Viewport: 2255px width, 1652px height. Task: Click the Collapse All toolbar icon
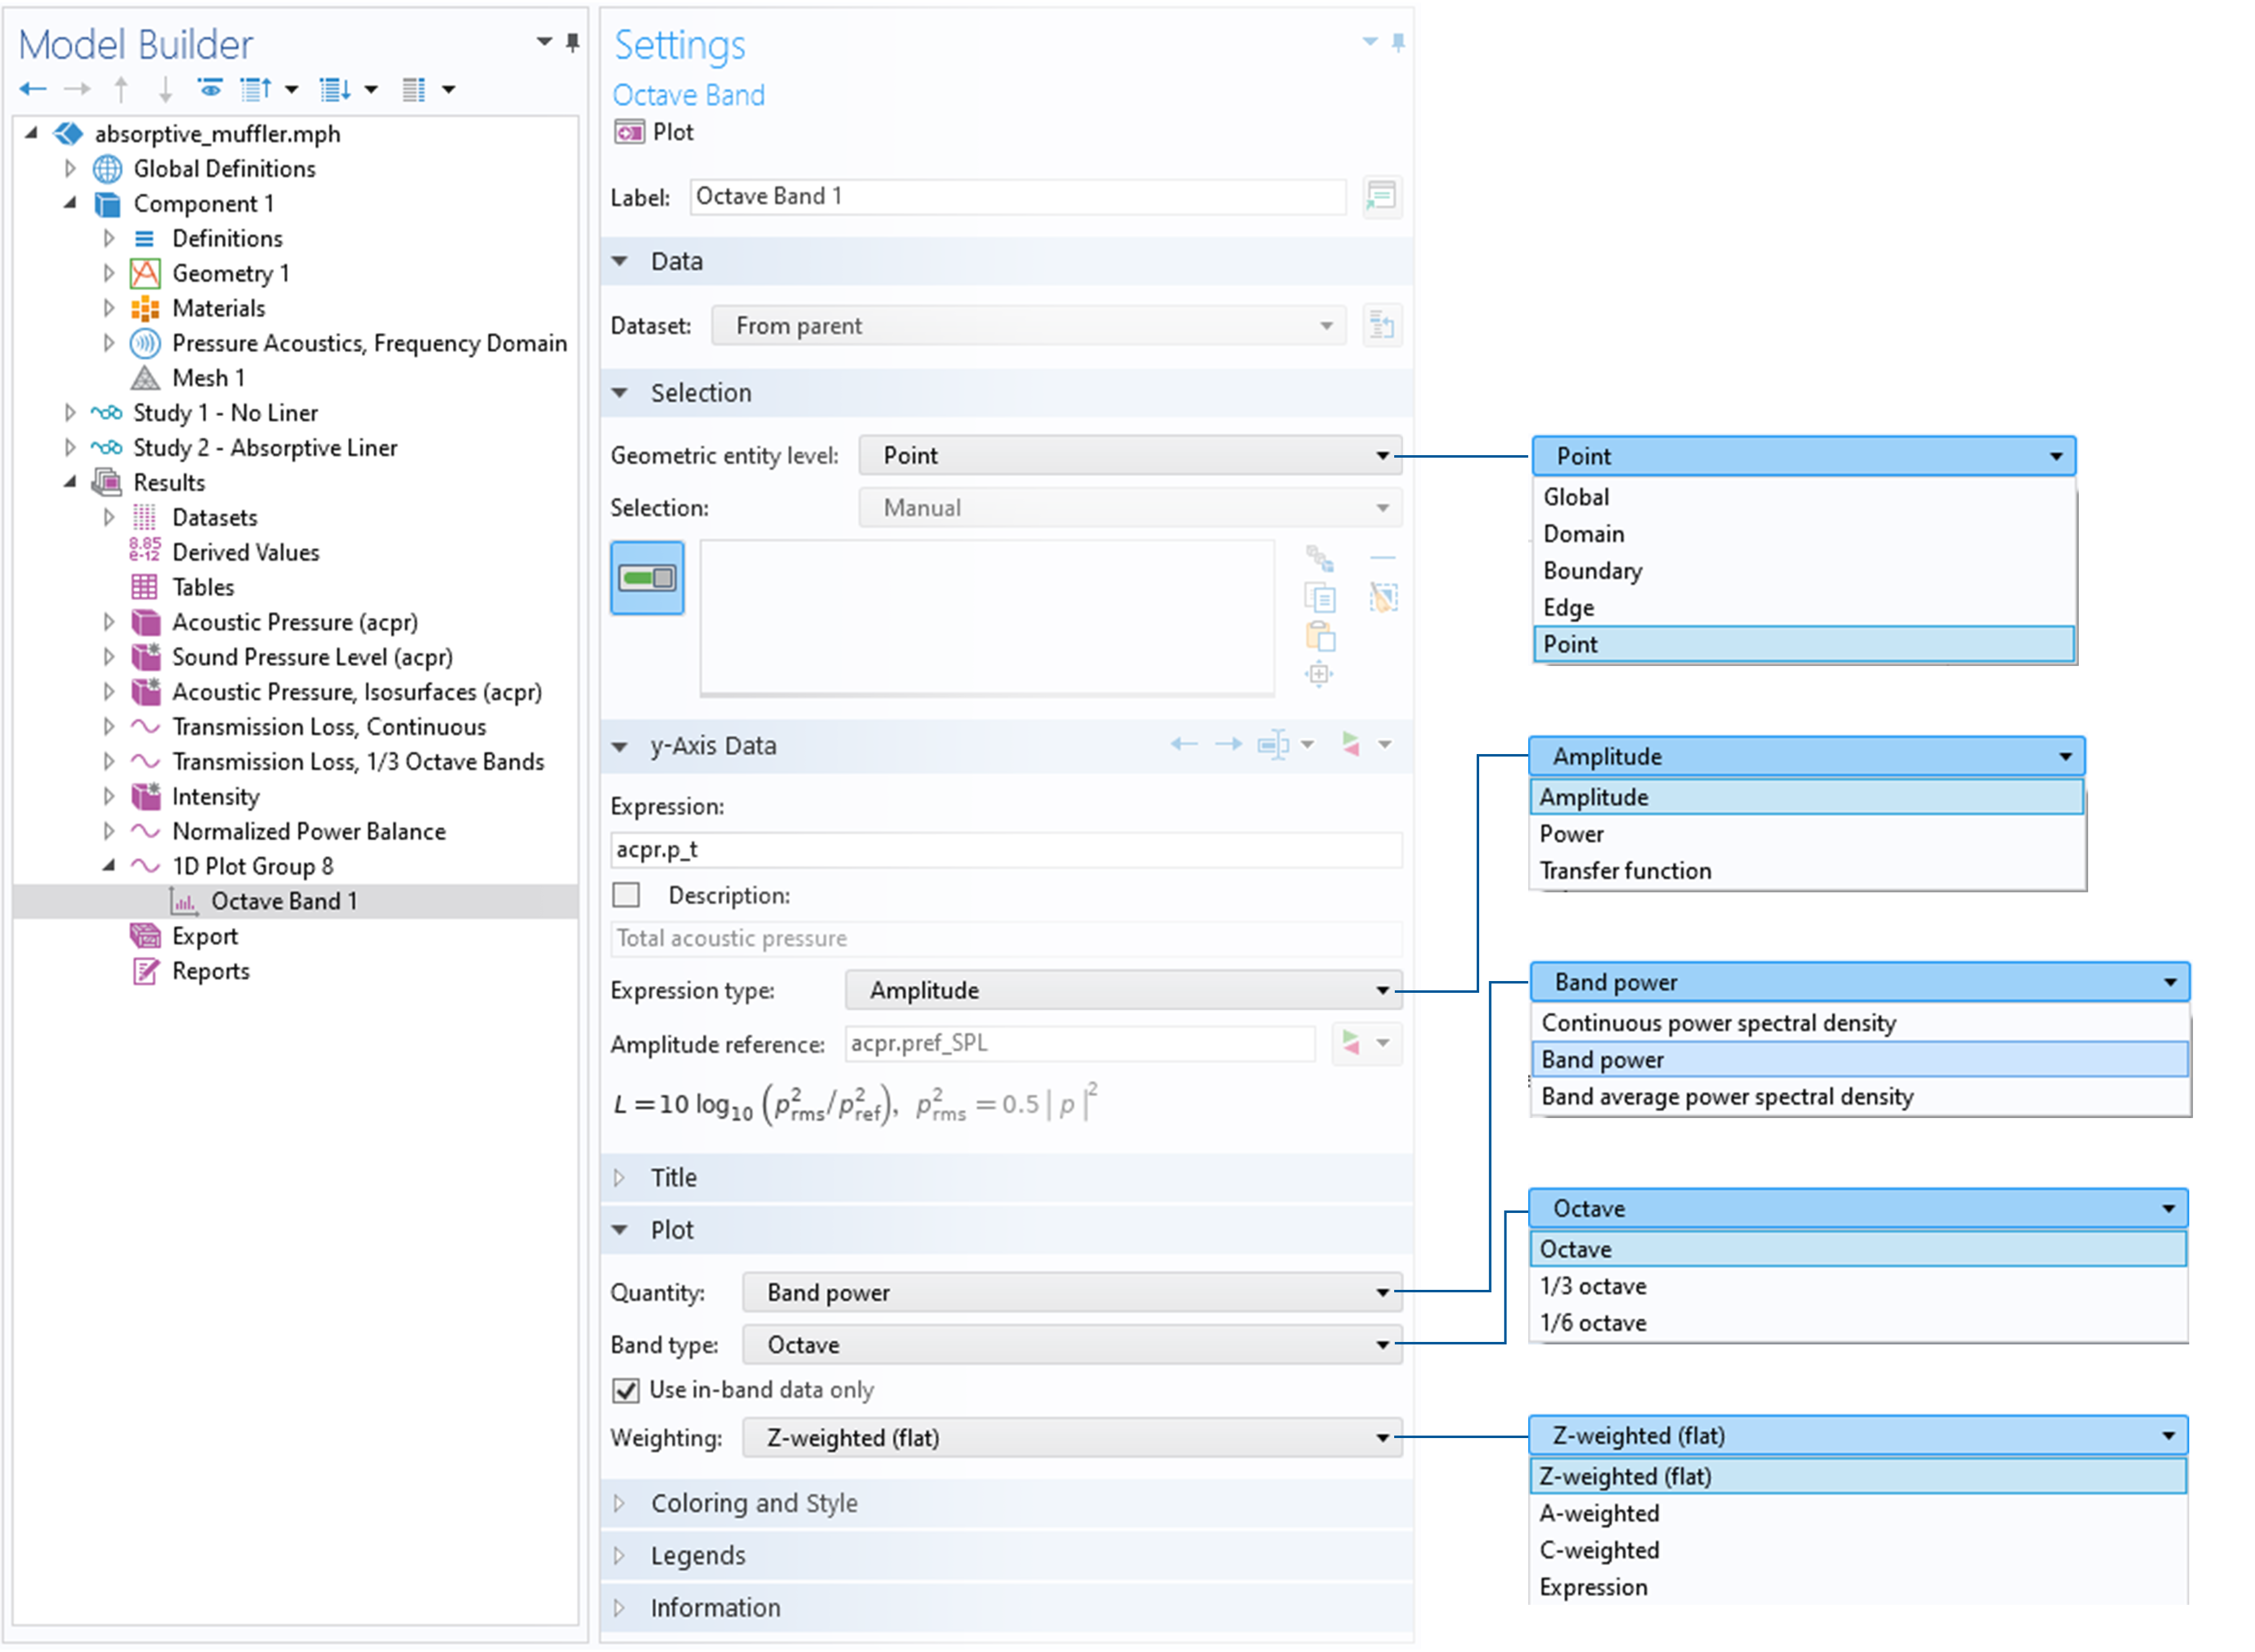255,90
